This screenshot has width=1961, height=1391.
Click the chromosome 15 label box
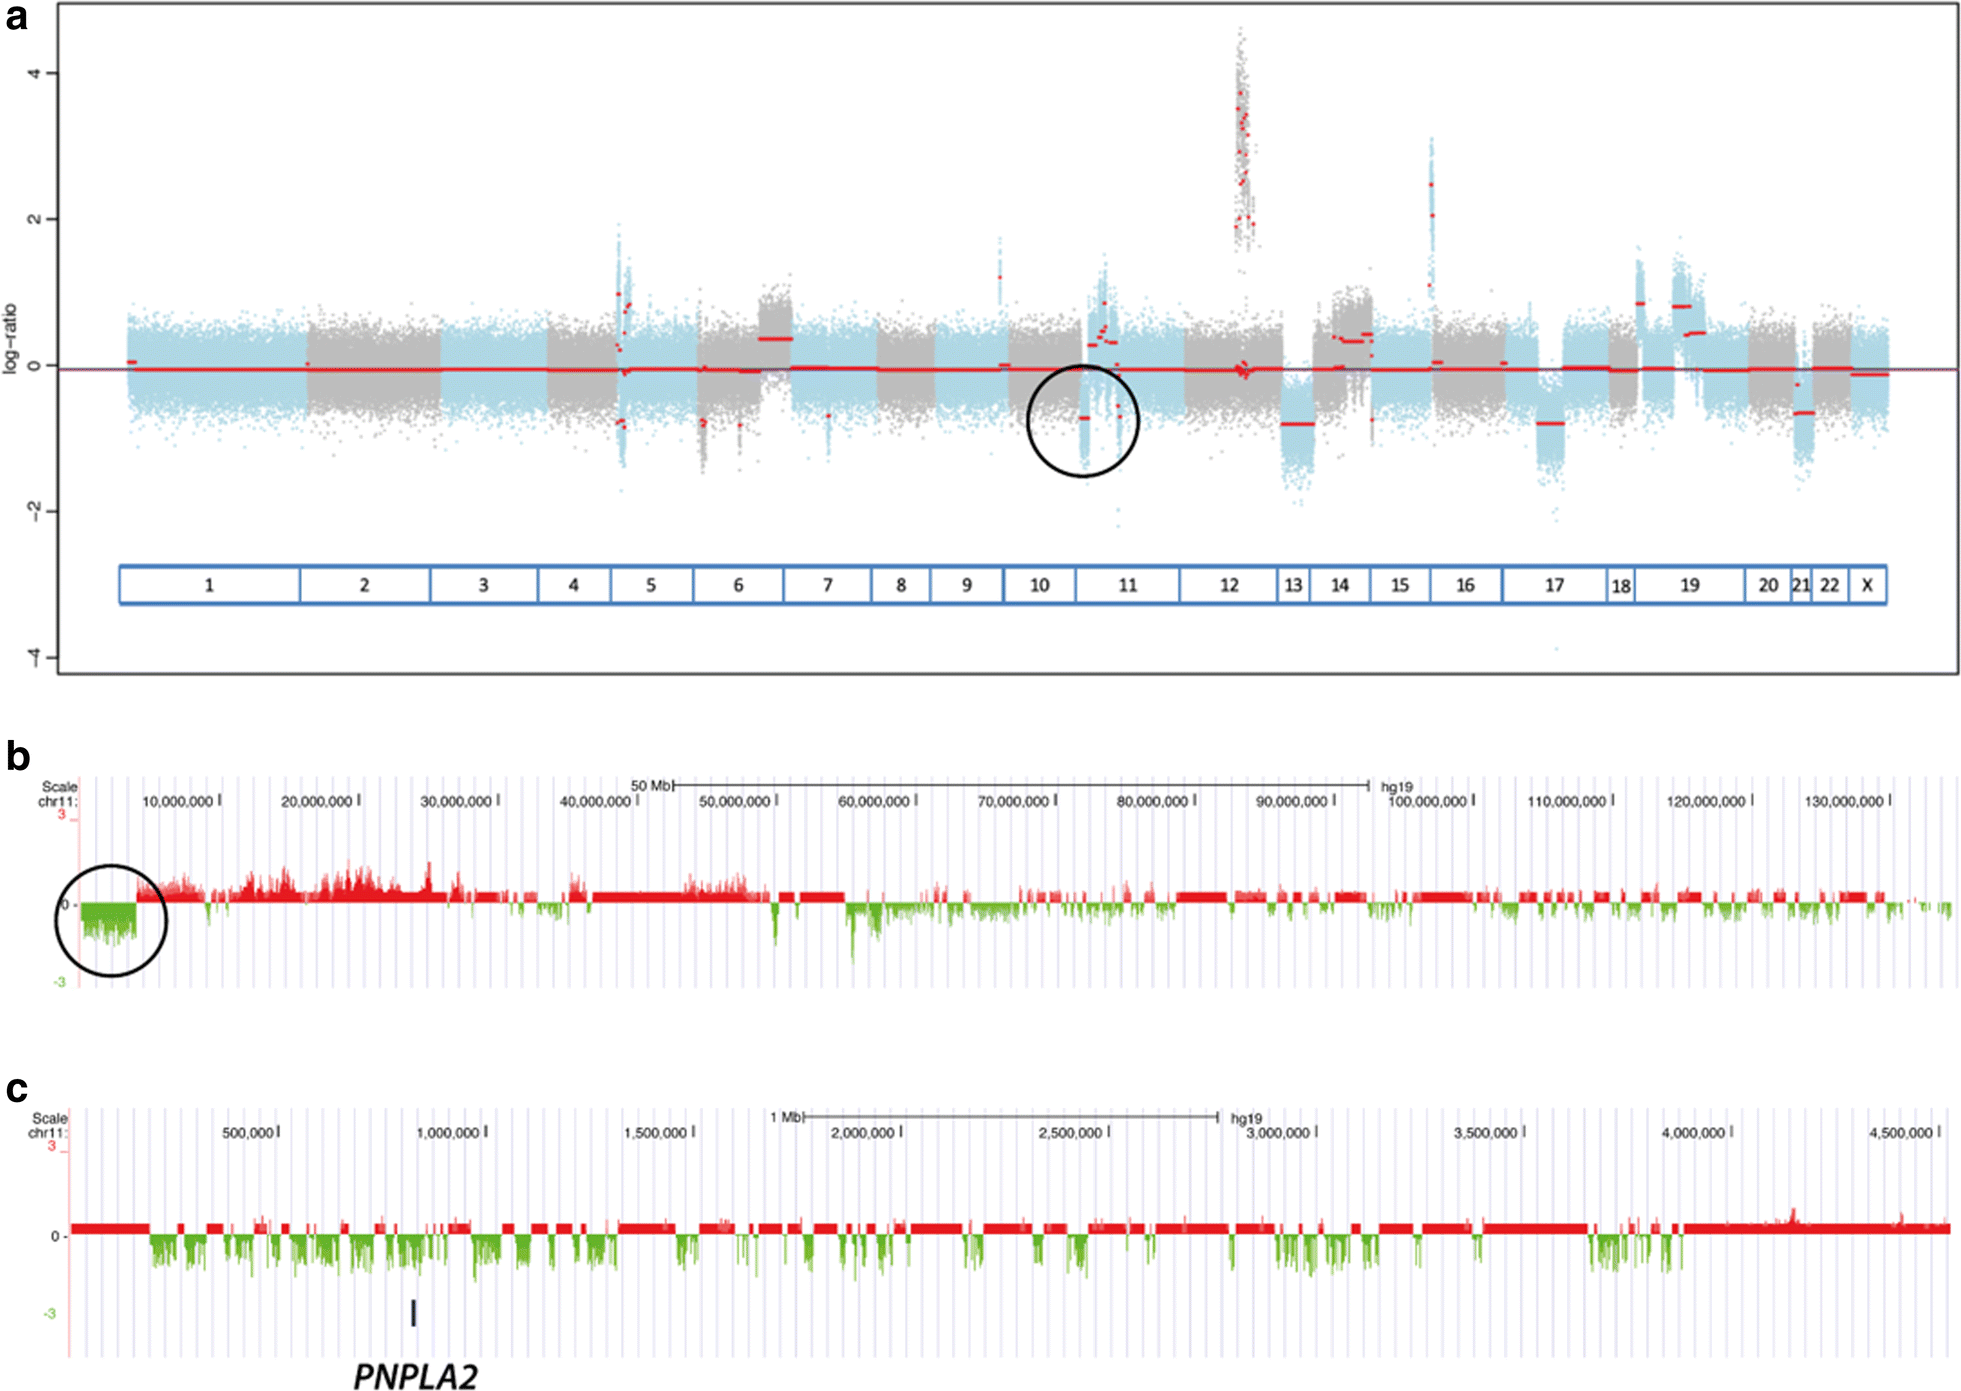[1400, 585]
